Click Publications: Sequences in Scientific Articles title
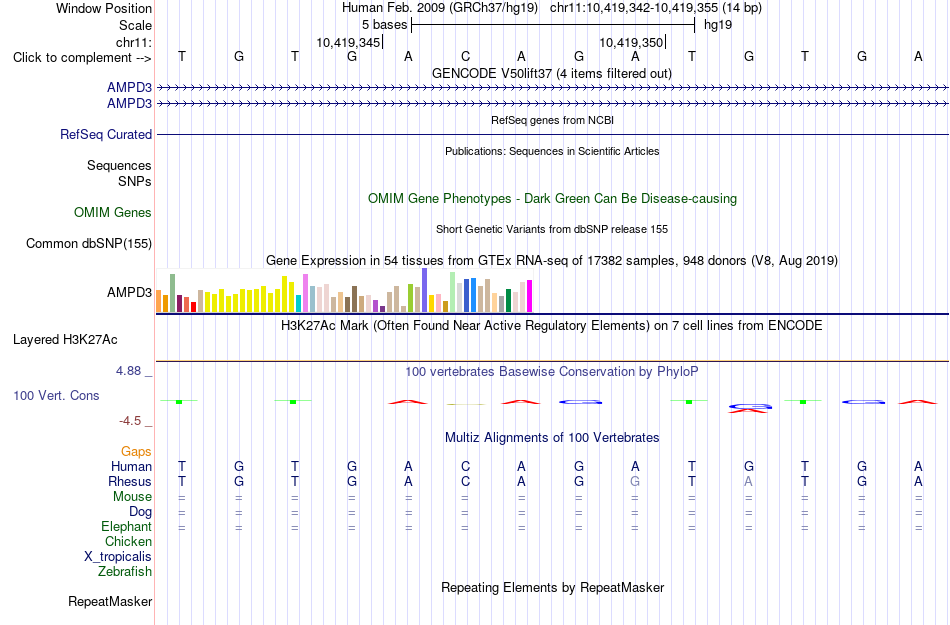Screen dimensions: 950x625 click(552, 151)
